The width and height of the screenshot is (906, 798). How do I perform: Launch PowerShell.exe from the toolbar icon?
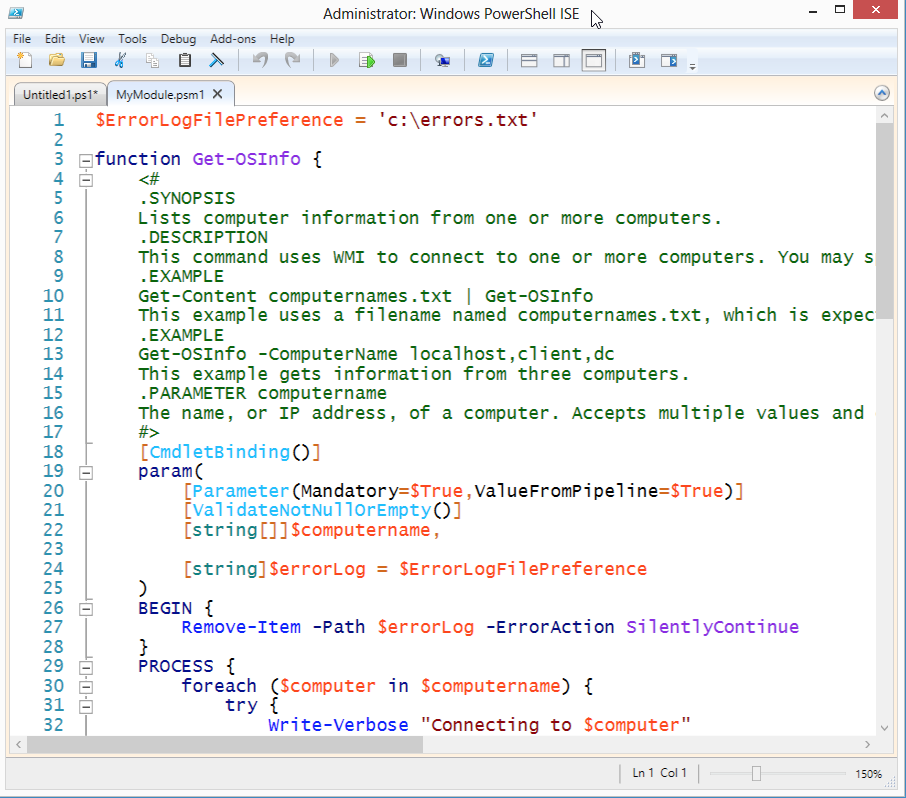click(x=485, y=61)
